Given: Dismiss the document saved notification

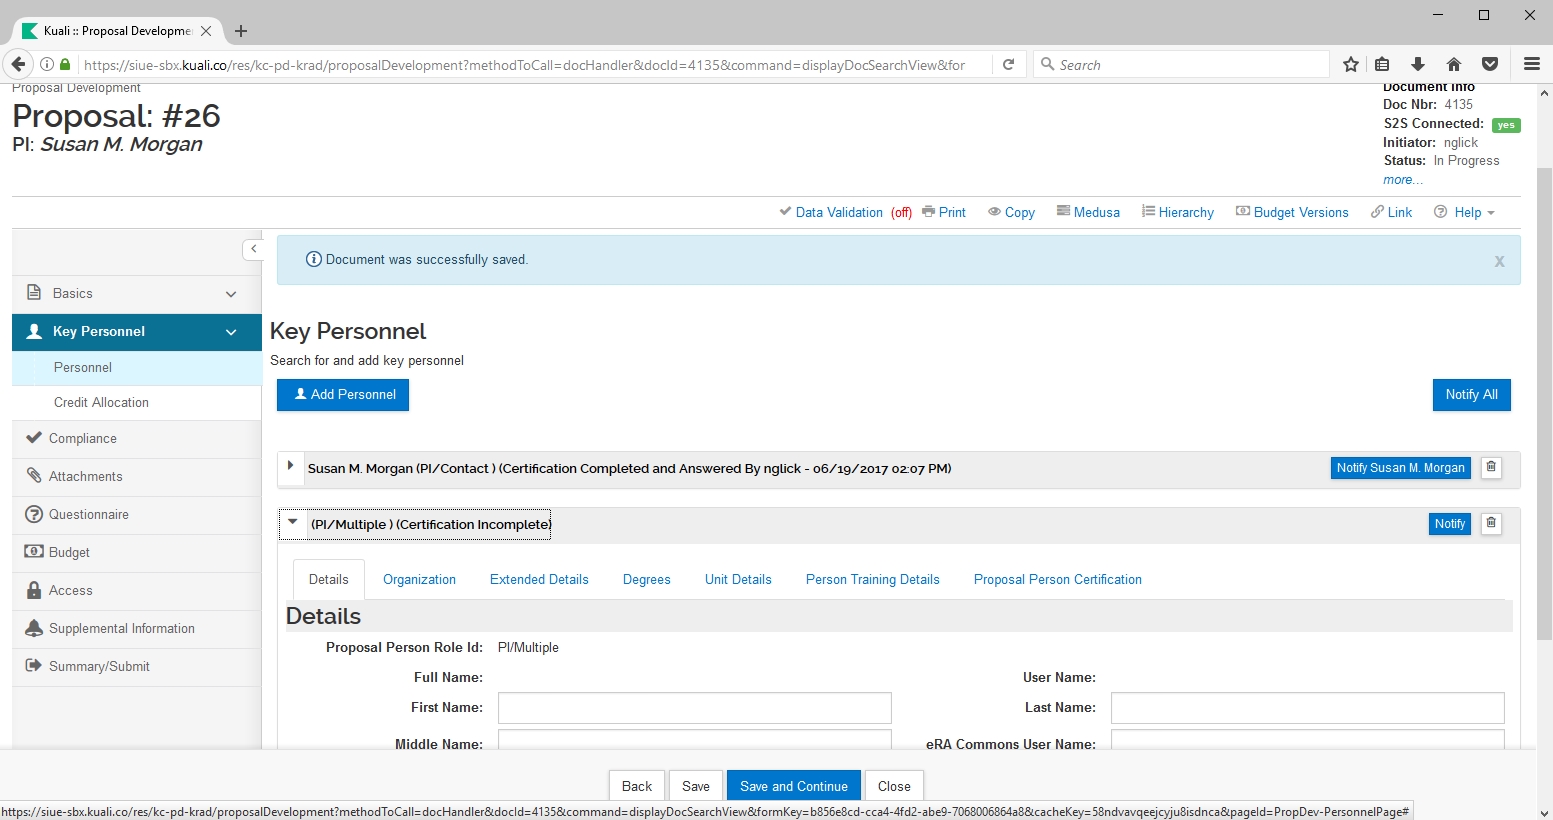Looking at the screenshot, I should [1499, 261].
